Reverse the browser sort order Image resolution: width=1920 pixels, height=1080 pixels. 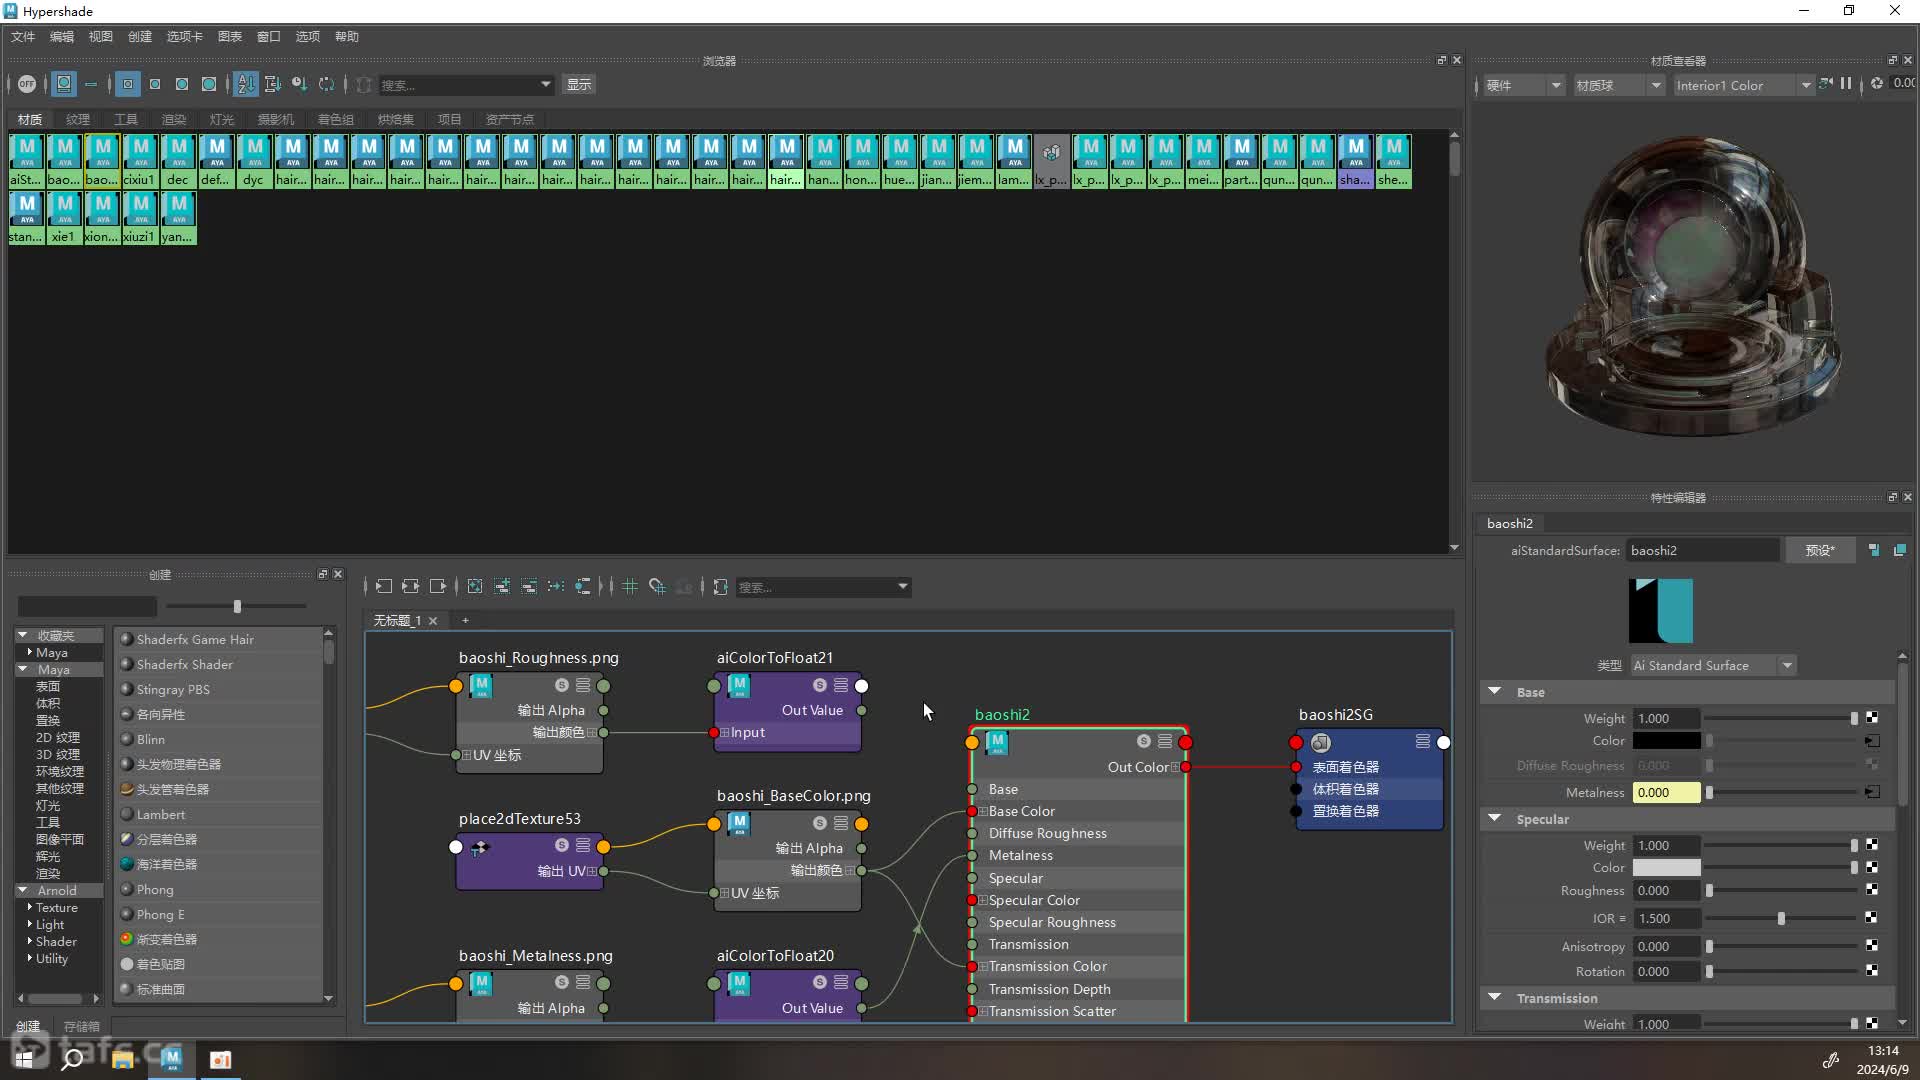coord(326,84)
